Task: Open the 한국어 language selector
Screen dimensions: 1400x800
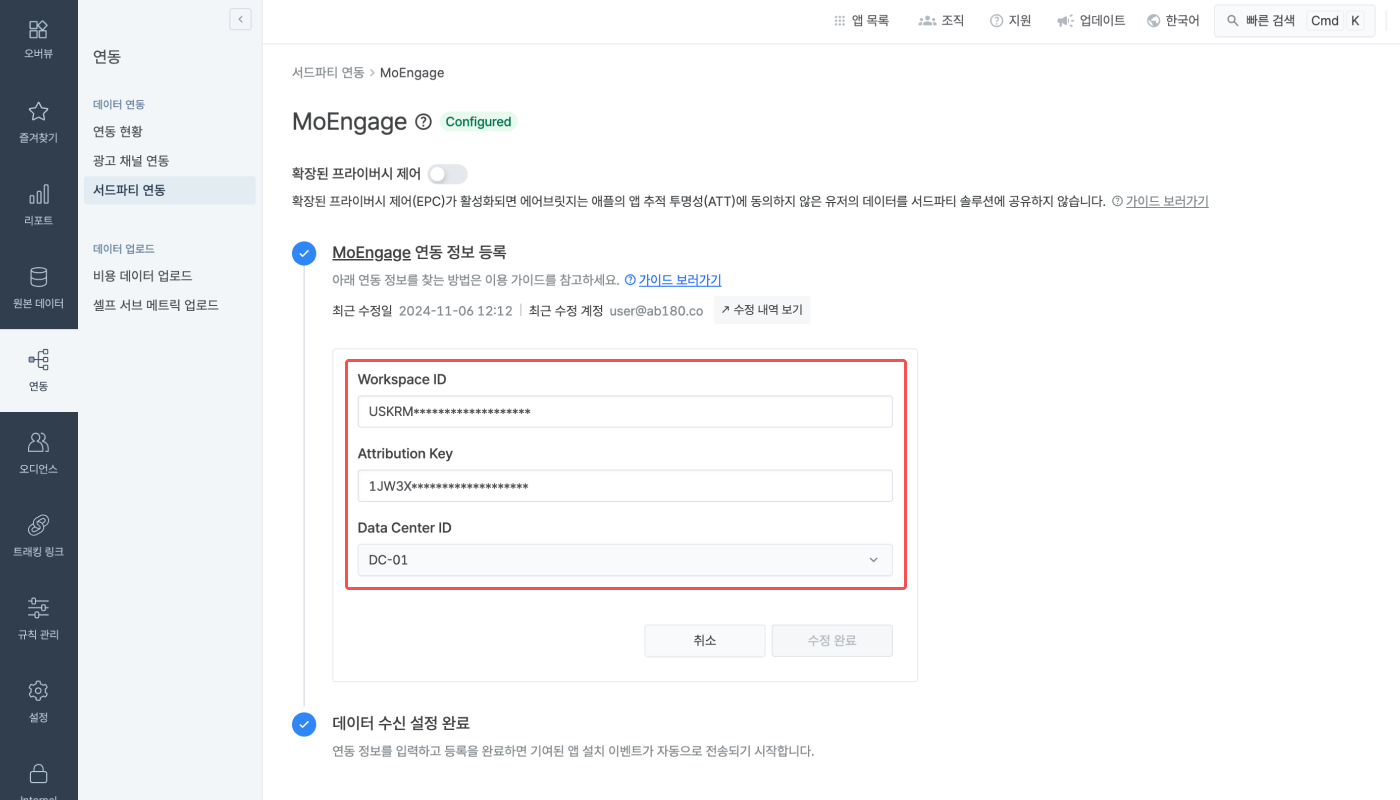Action: [1173, 21]
